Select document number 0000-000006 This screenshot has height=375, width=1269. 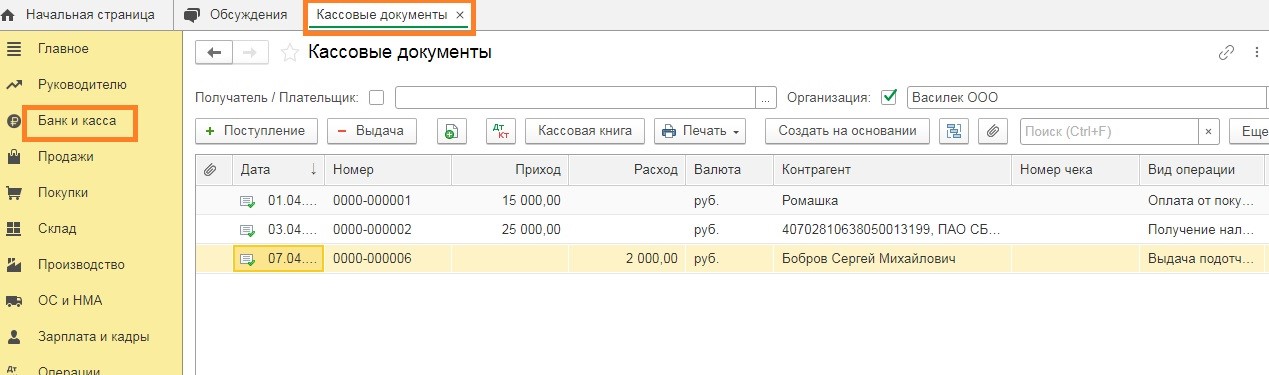click(x=372, y=259)
